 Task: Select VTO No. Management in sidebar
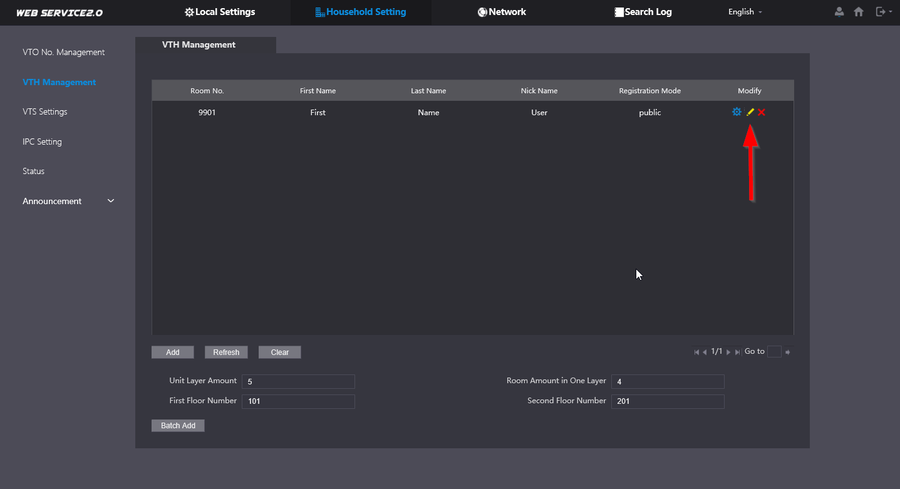pos(63,52)
